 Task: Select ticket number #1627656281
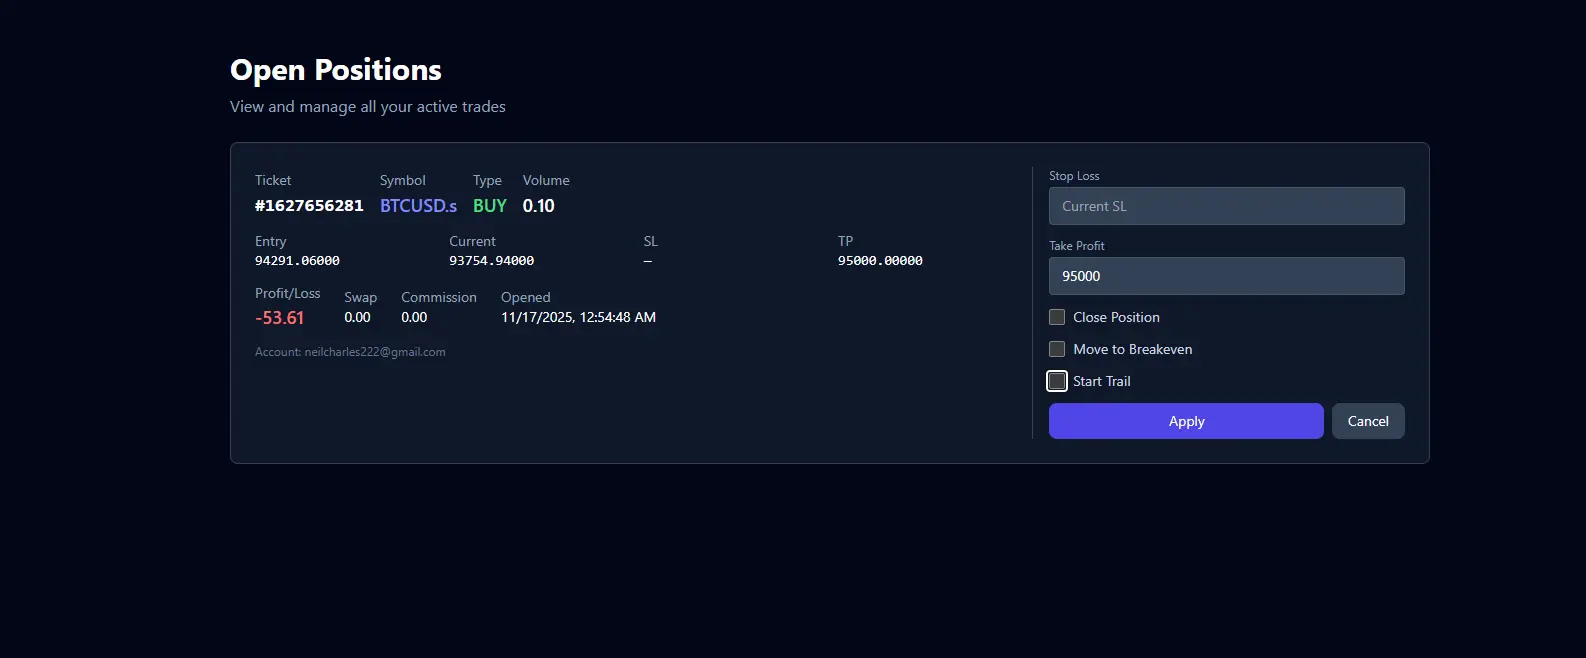(x=309, y=205)
